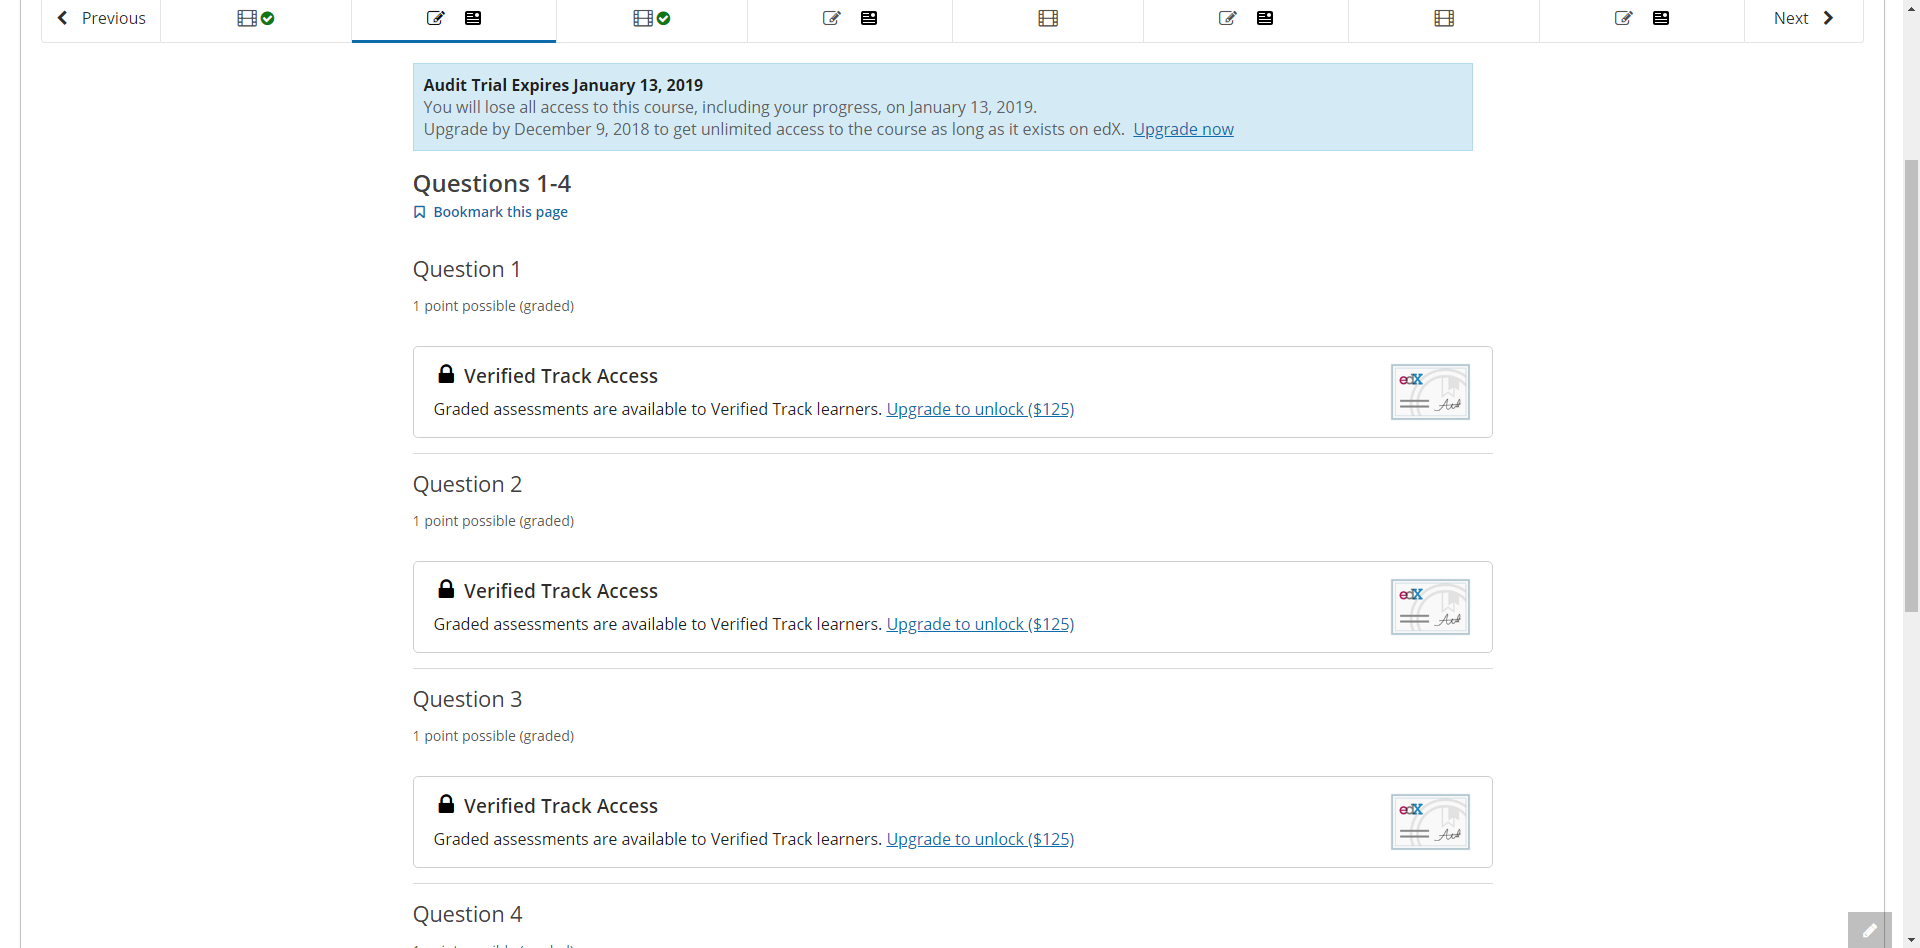
Task: Click the Question 3 heading
Action: 467,699
